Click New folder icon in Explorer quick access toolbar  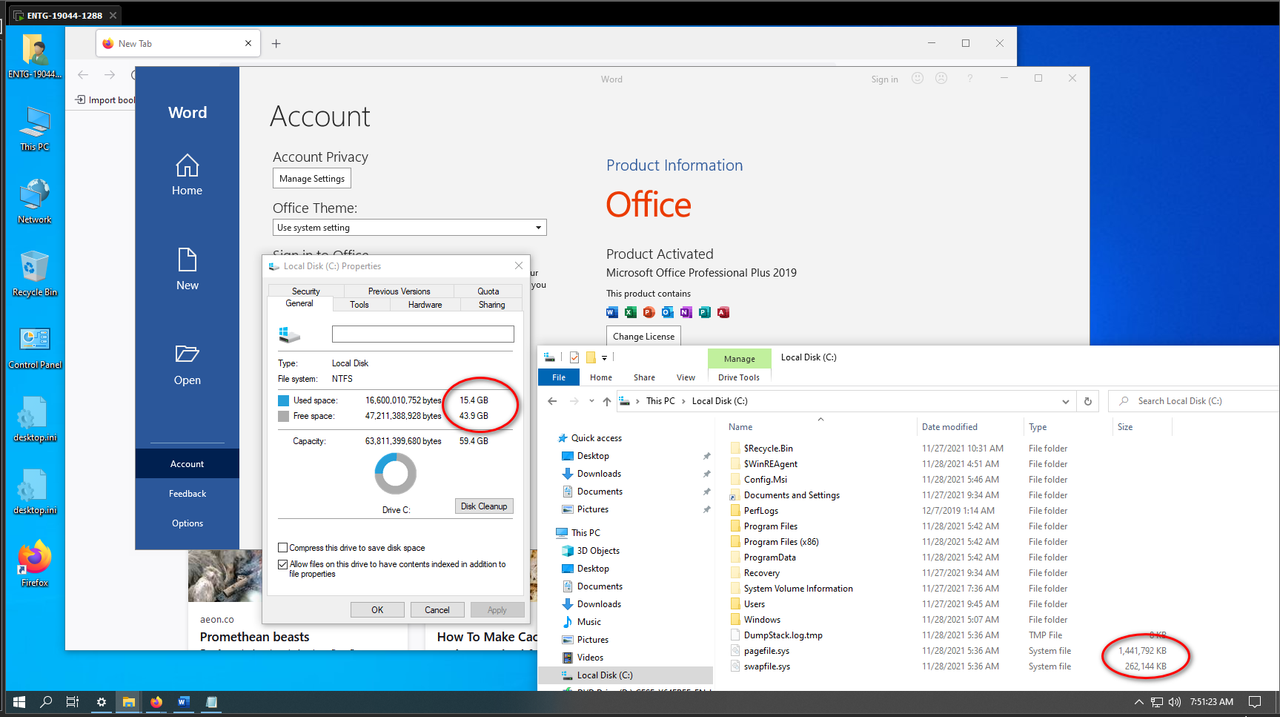click(591, 357)
